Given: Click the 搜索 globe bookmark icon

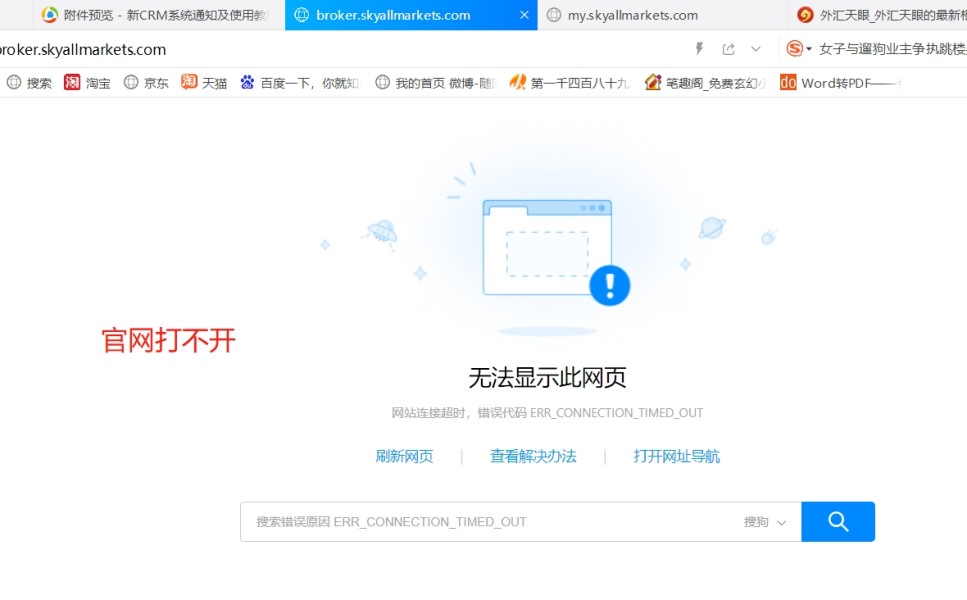Looking at the screenshot, I should 14,82.
